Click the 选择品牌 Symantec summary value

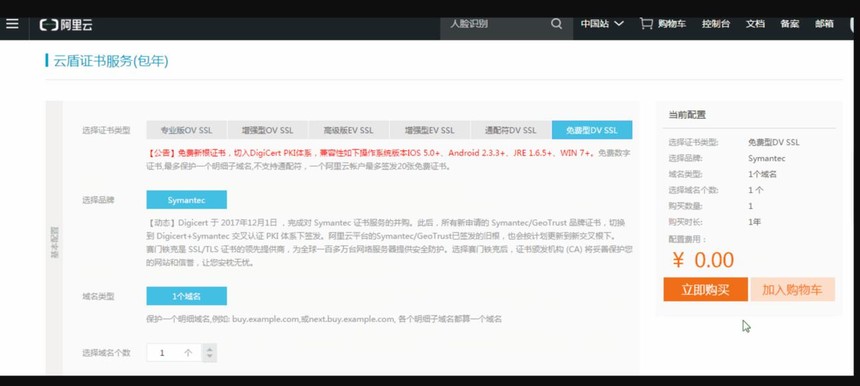coord(767,158)
